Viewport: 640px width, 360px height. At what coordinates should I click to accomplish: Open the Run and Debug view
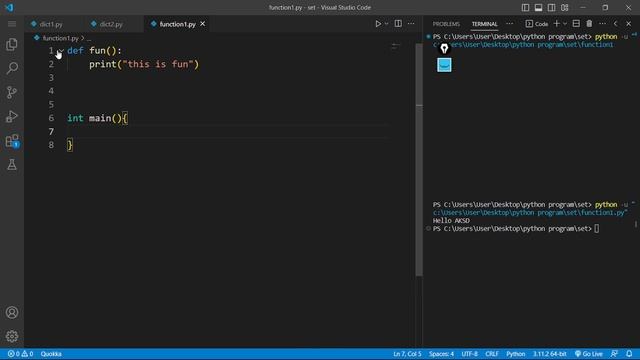point(12,116)
